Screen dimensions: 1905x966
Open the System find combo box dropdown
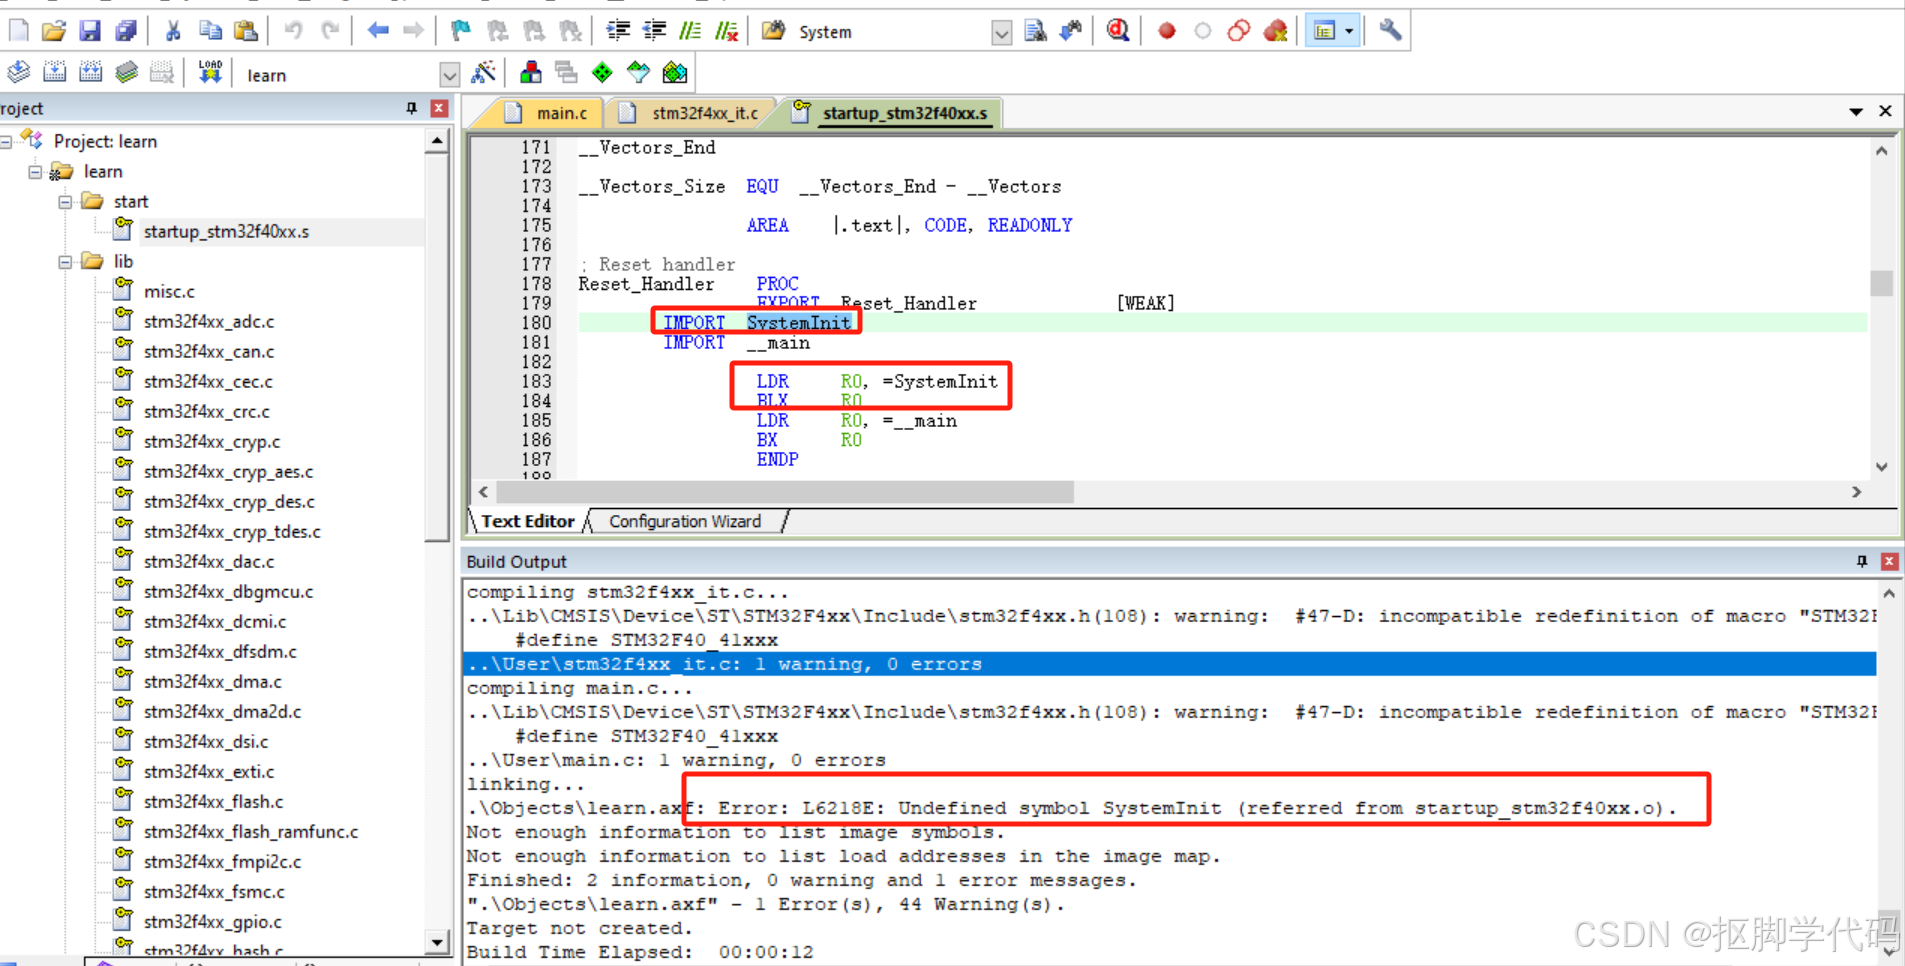1001,33
